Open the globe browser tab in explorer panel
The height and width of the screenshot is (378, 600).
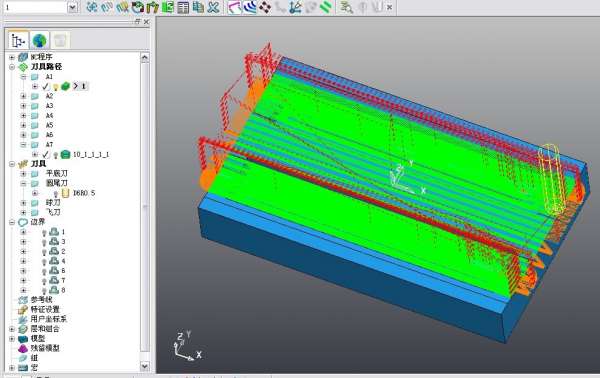[39, 40]
